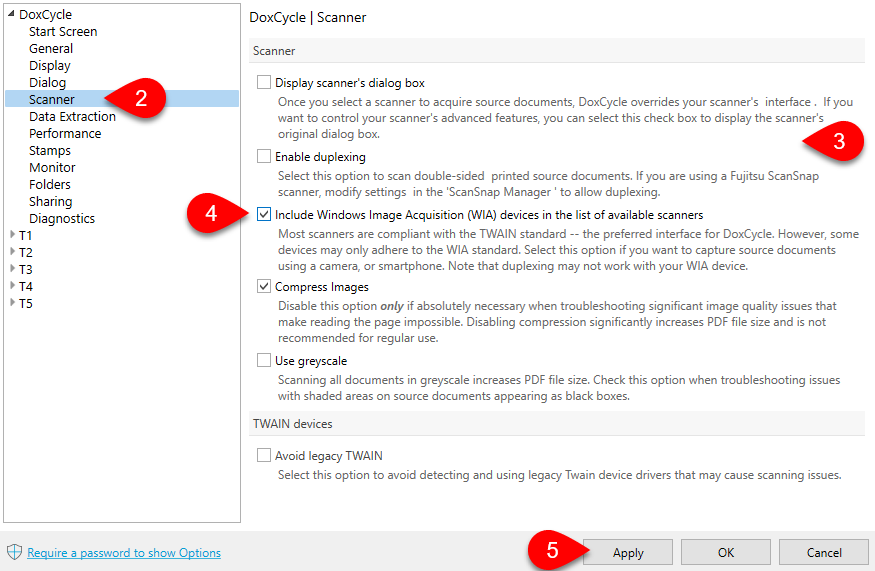
Task: Expand the T5 tree node
Action: 11,303
